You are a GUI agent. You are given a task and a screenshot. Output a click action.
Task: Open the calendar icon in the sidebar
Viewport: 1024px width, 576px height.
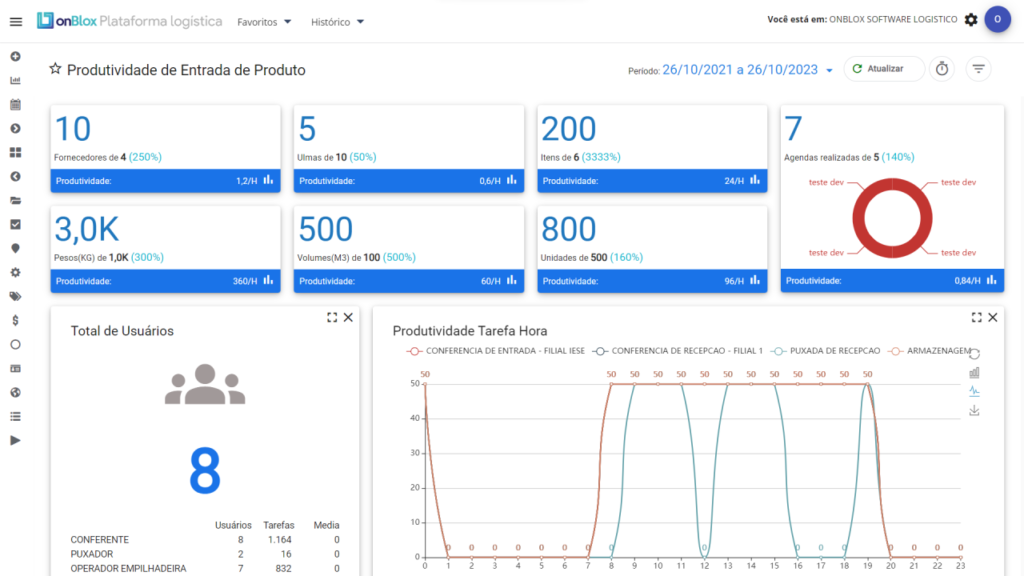click(x=15, y=104)
